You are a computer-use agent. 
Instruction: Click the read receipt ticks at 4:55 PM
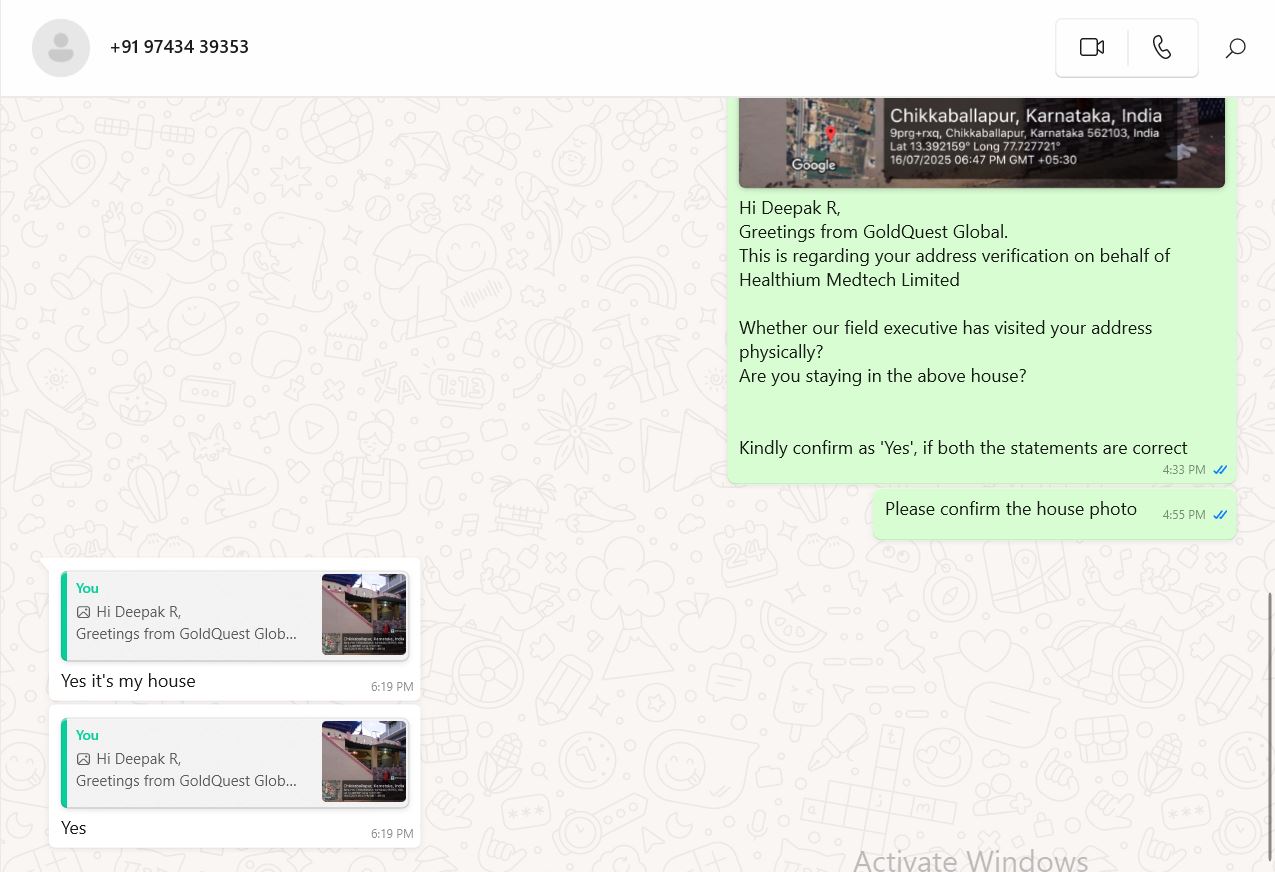pyautogui.click(x=1220, y=515)
